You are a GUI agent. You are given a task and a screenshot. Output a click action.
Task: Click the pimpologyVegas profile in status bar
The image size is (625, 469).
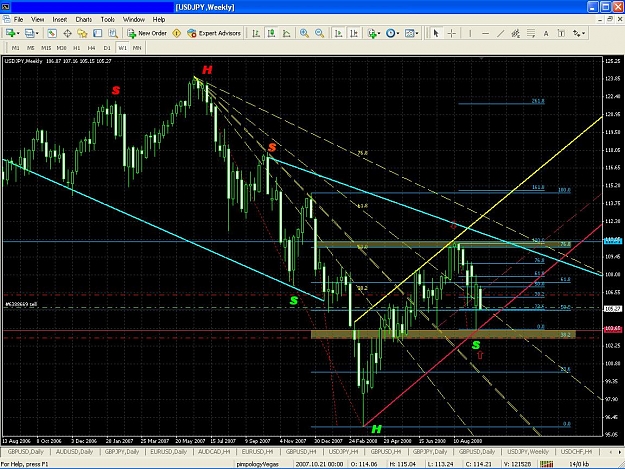coord(257,464)
